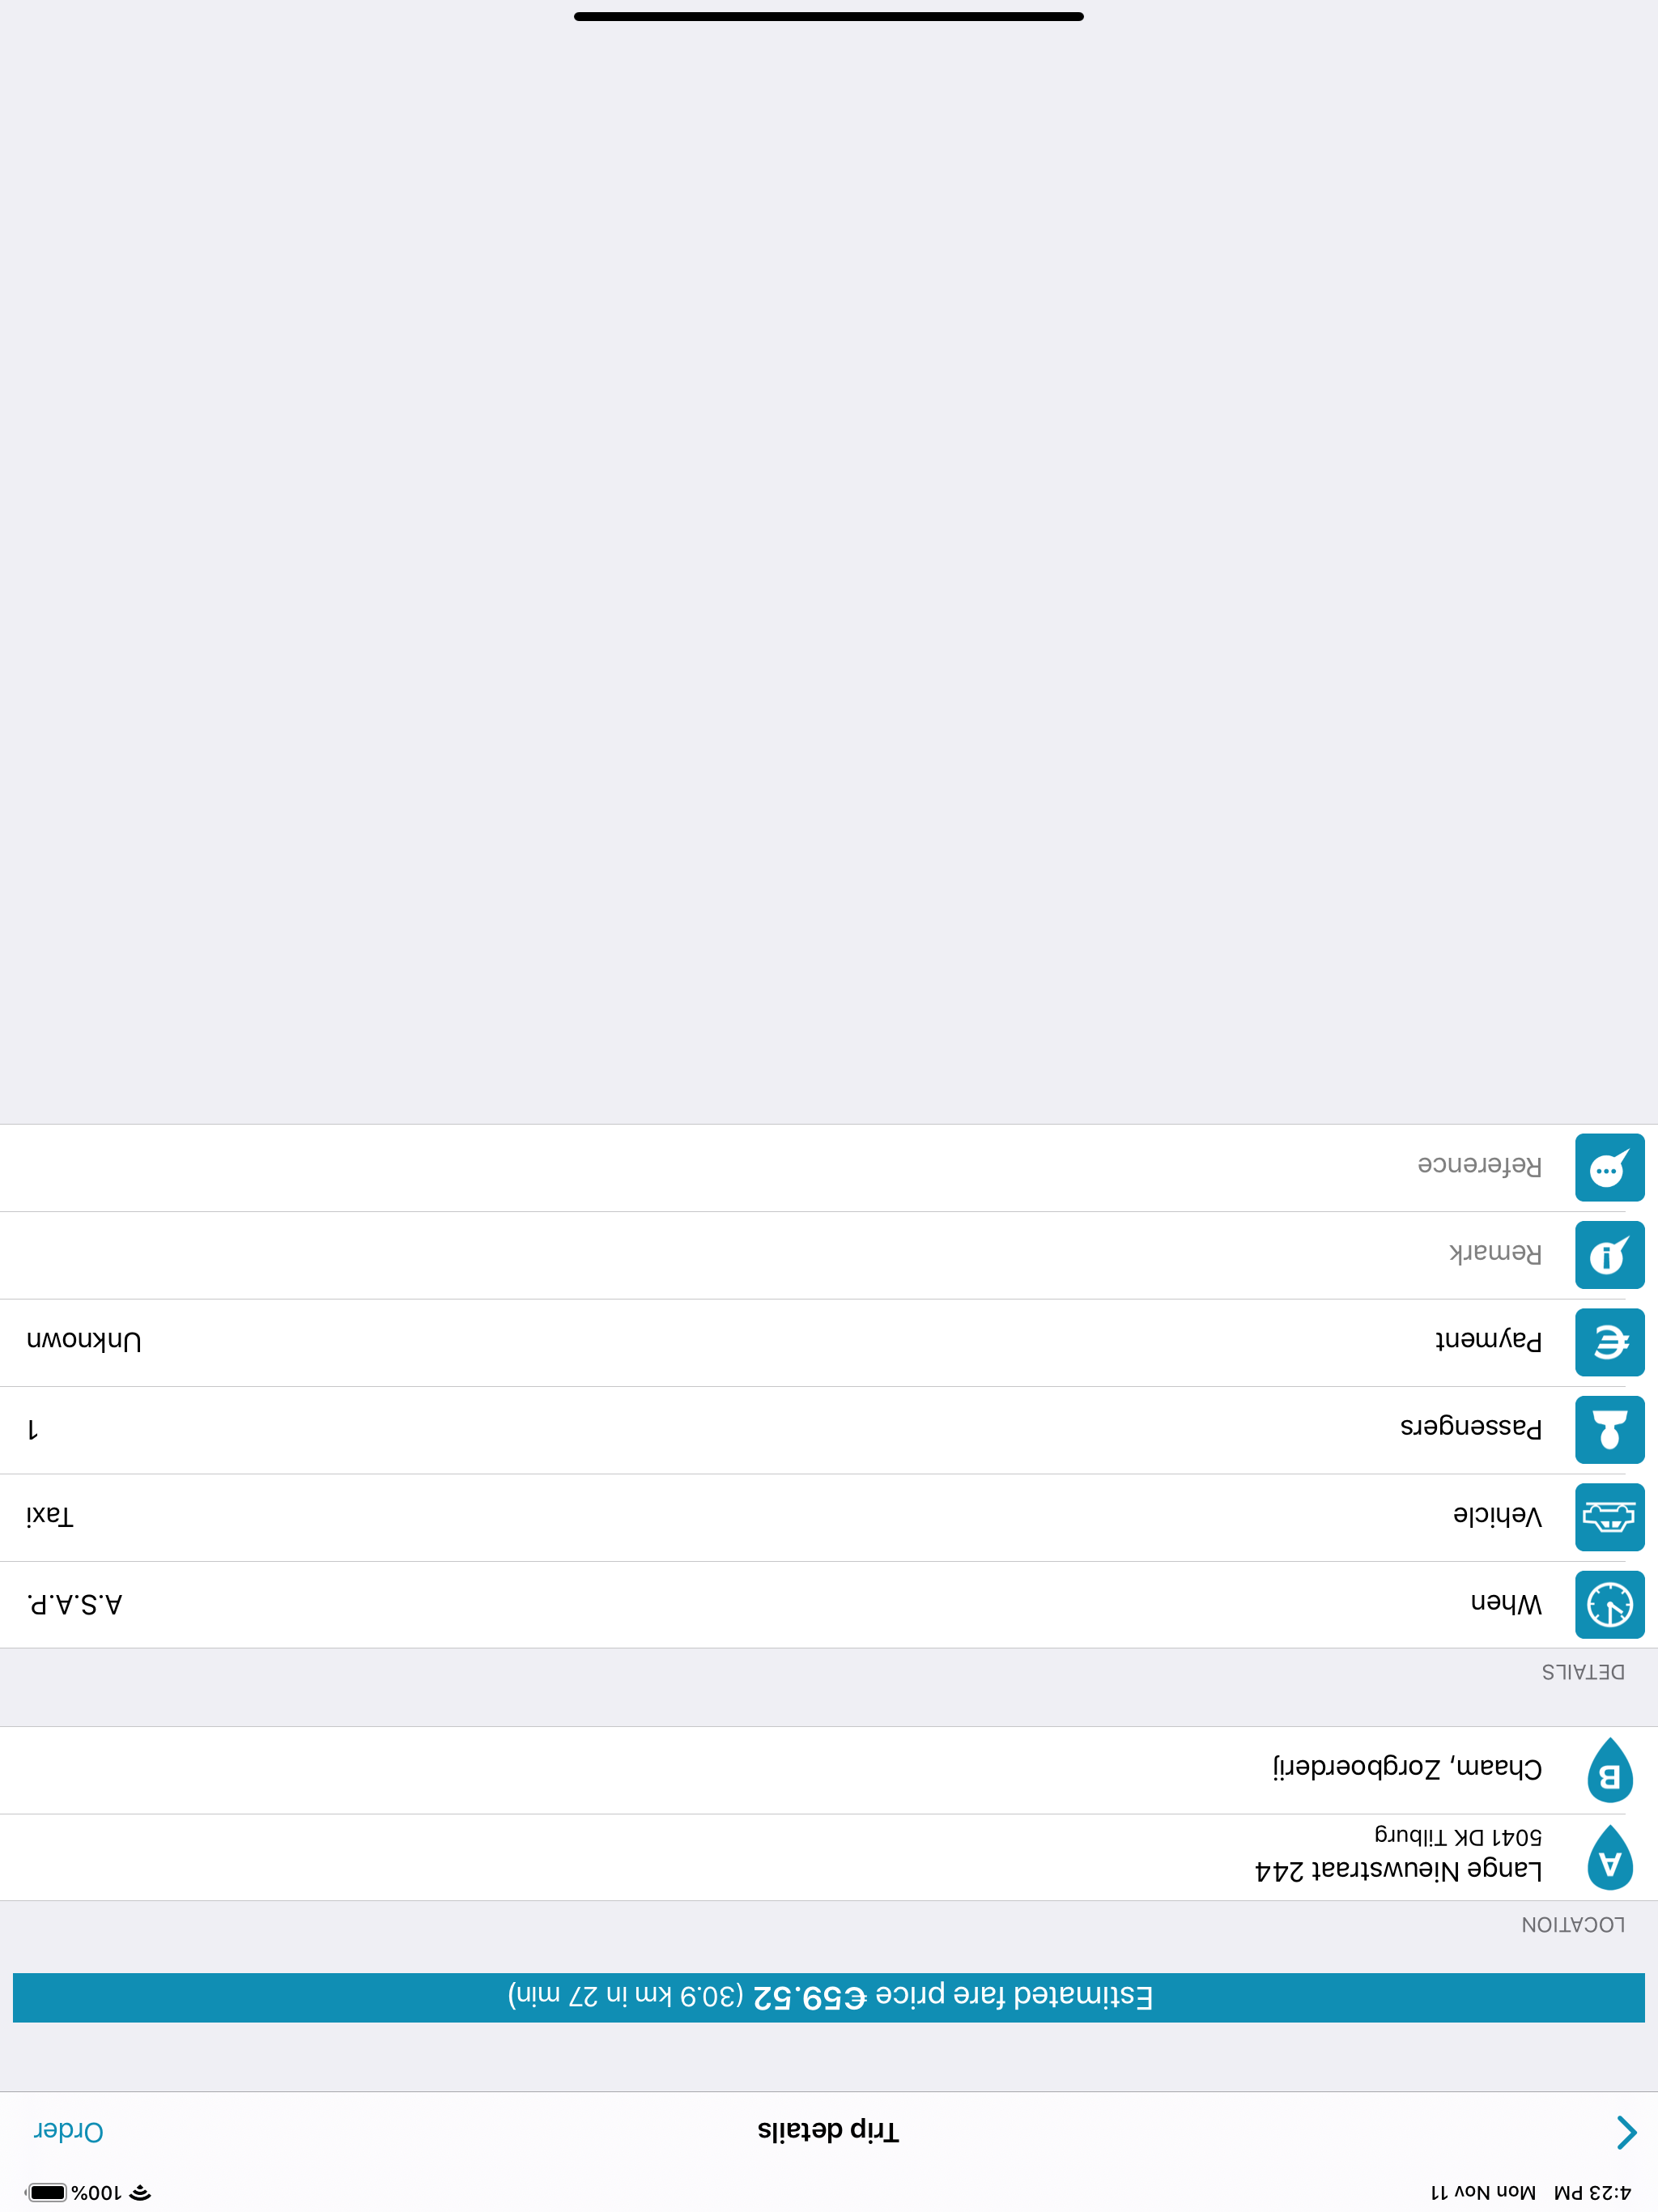
Task: Open the Payment row showing Unknown
Action: pyautogui.click(x=829, y=1342)
